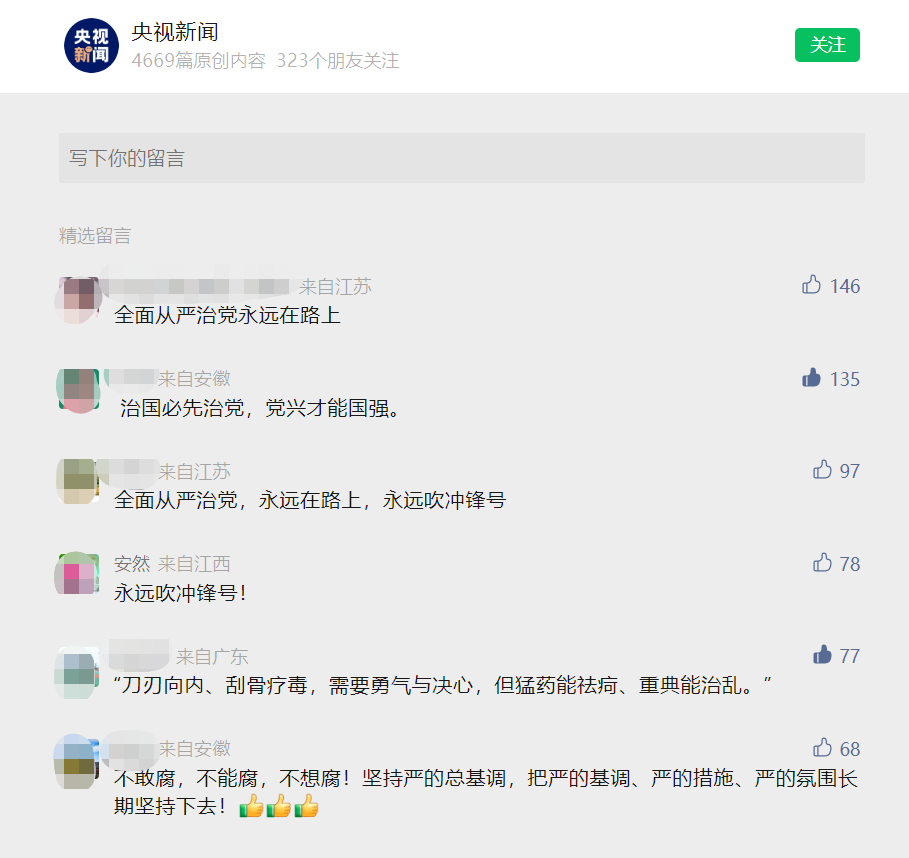909x858 pixels.
Task: Click avatar of 刀刃向内 commenter from 广东
Action: point(77,673)
